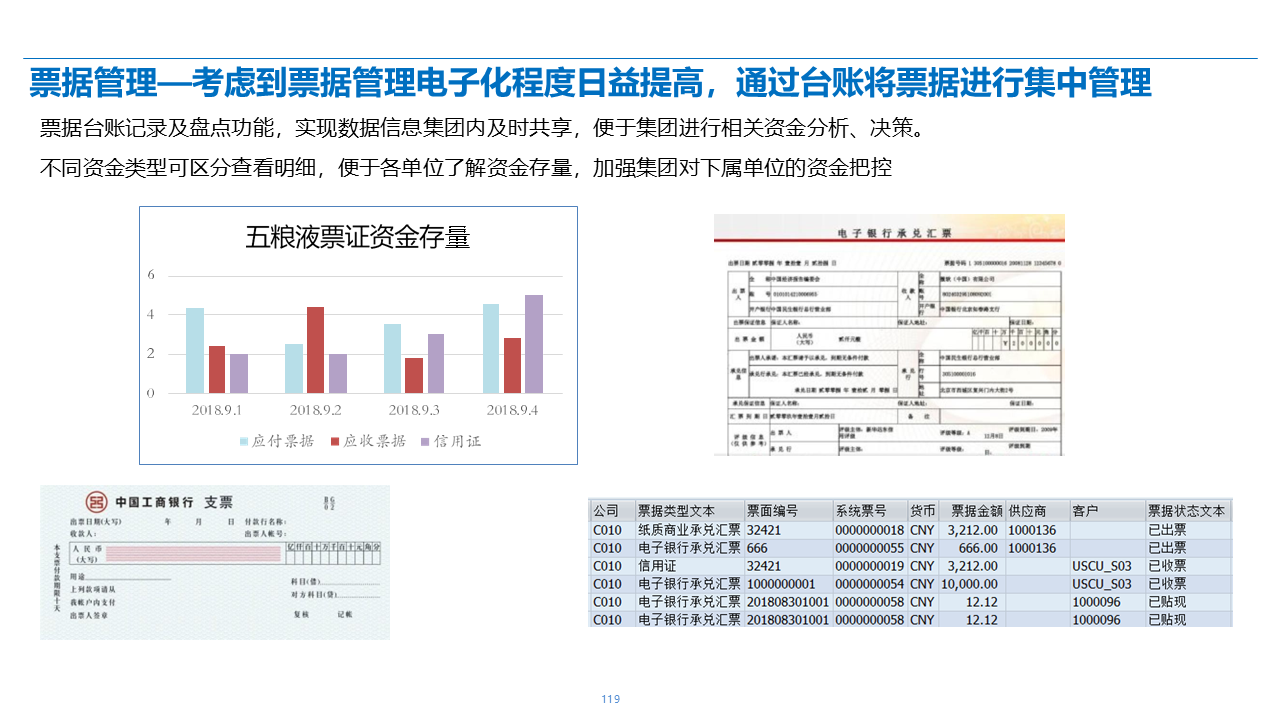Click the 票面编号 column header
This screenshot has width=1280, height=720.
788,511
